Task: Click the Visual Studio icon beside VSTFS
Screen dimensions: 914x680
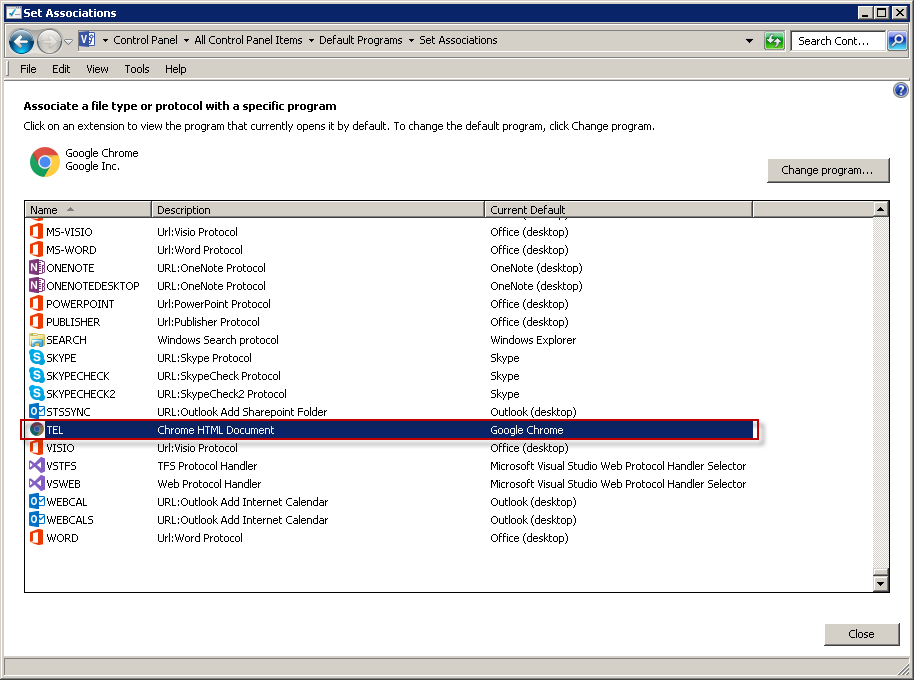Action: (x=36, y=466)
